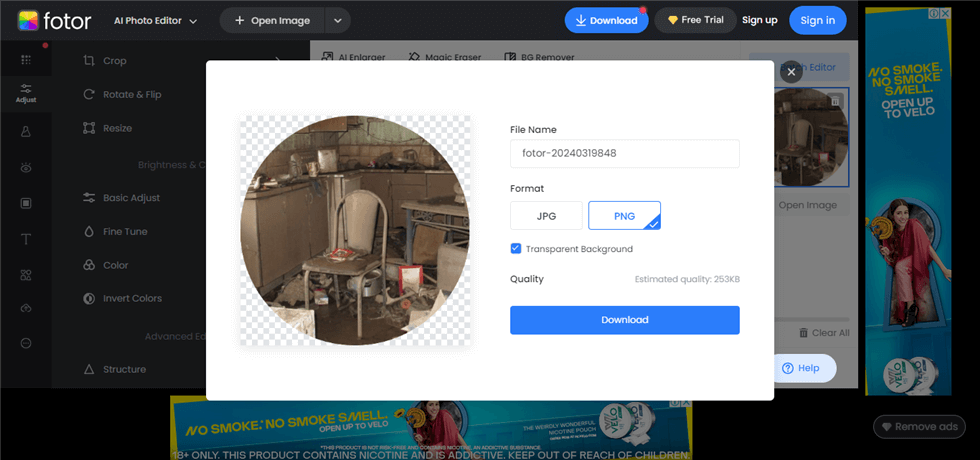
Task: Delete thumbnail via its trash icon
Action: 835,101
